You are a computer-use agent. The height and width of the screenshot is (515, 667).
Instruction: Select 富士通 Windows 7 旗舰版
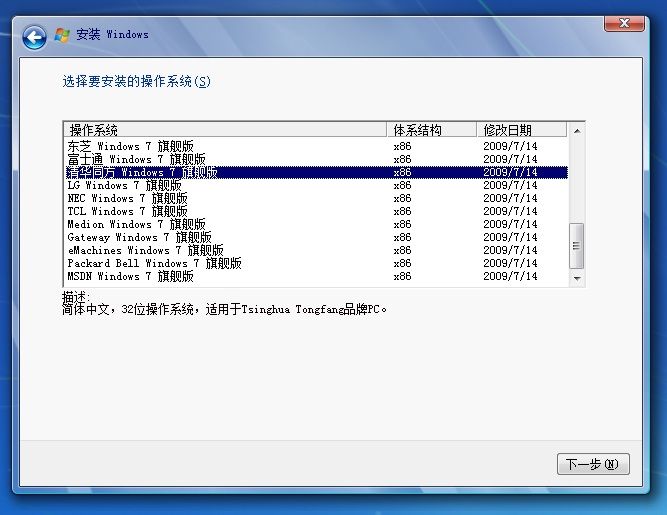point(317,159)
